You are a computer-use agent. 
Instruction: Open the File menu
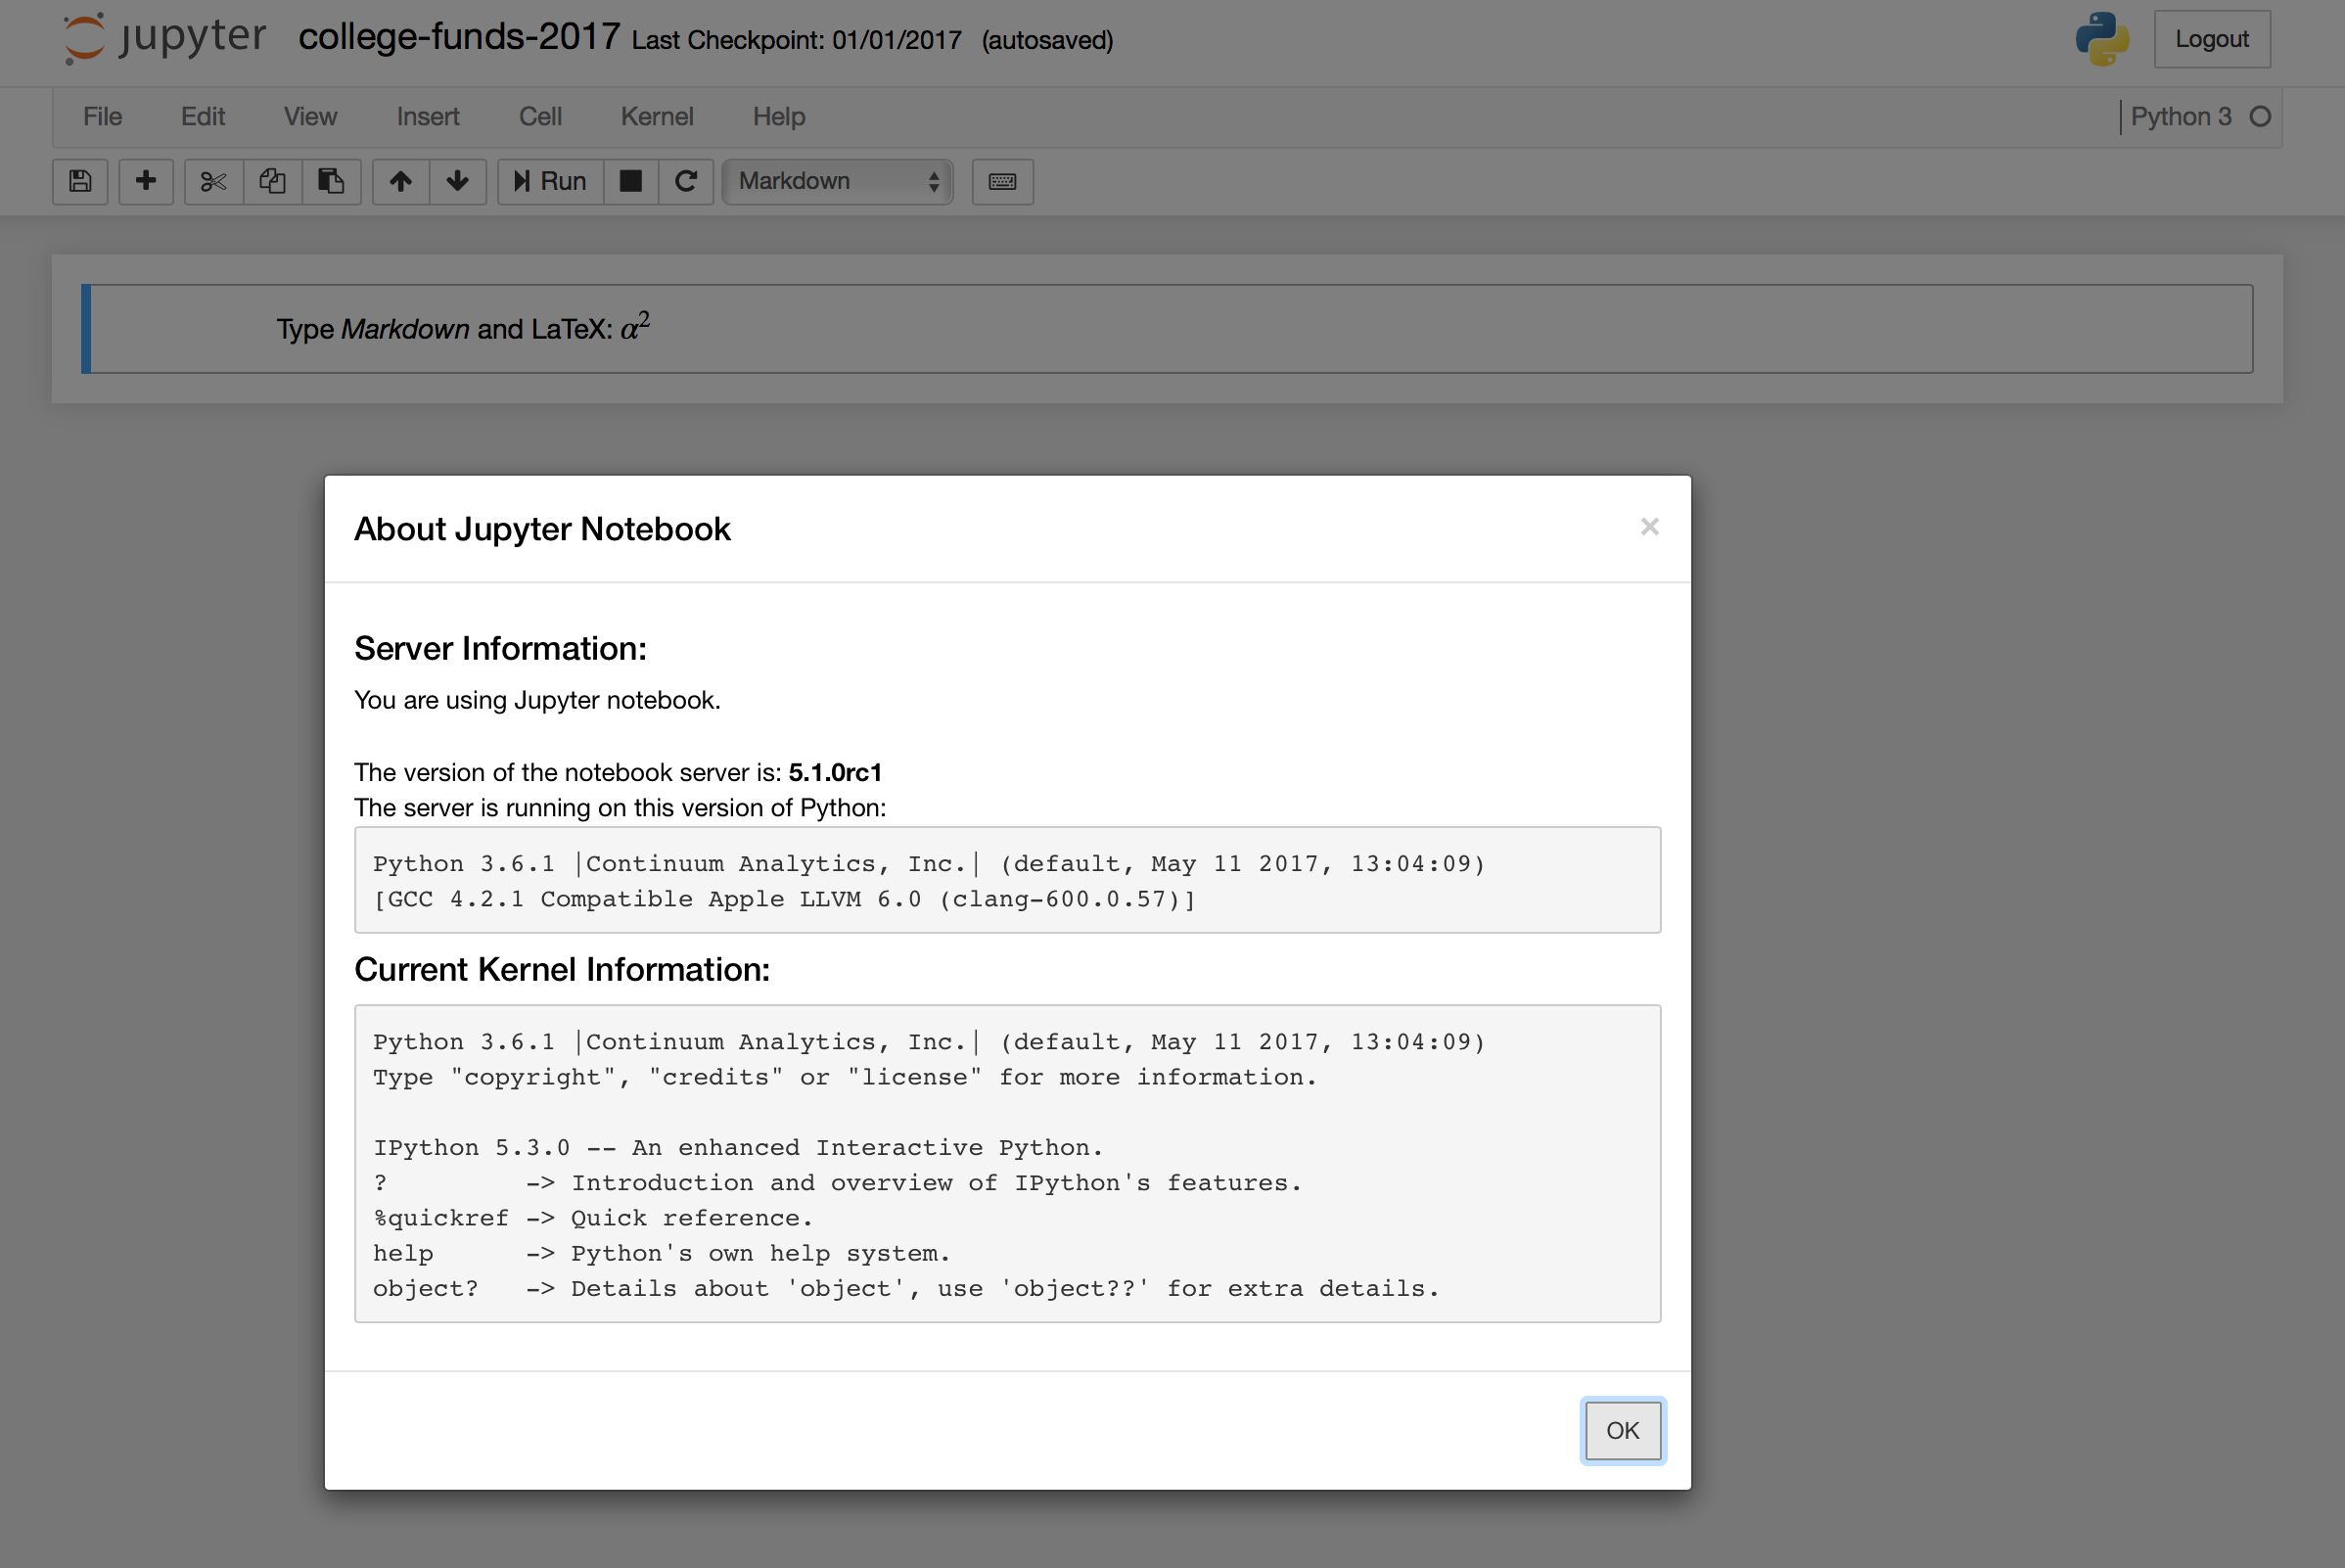(102, 117)
